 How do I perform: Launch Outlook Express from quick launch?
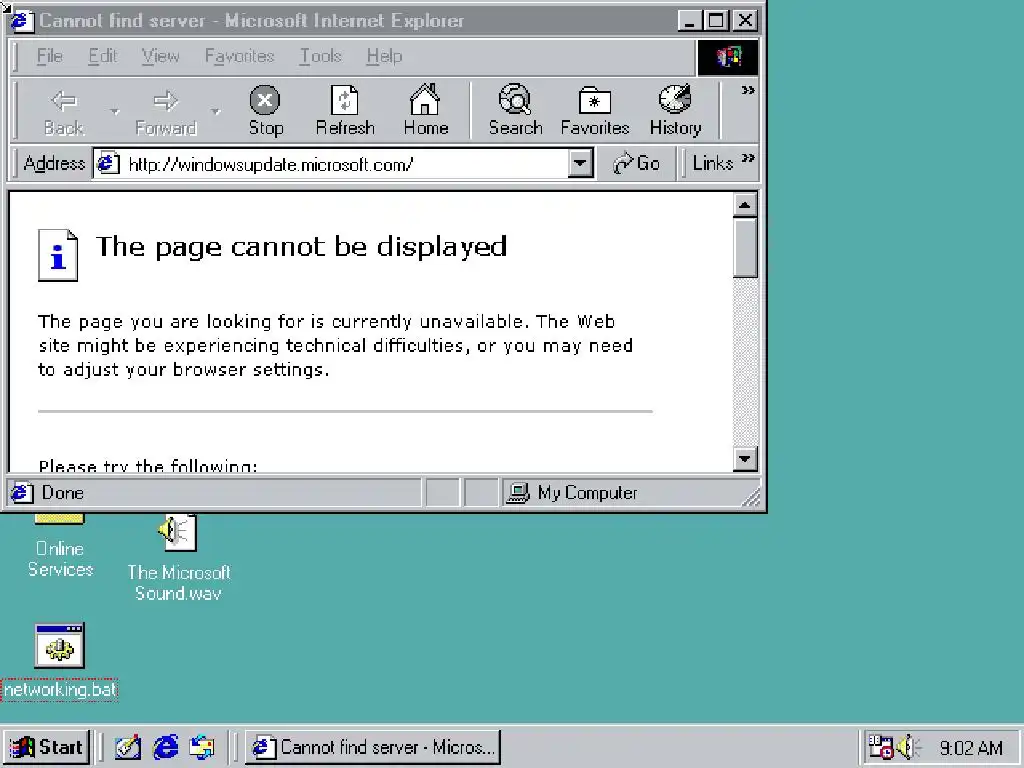[x=202, y=747]
